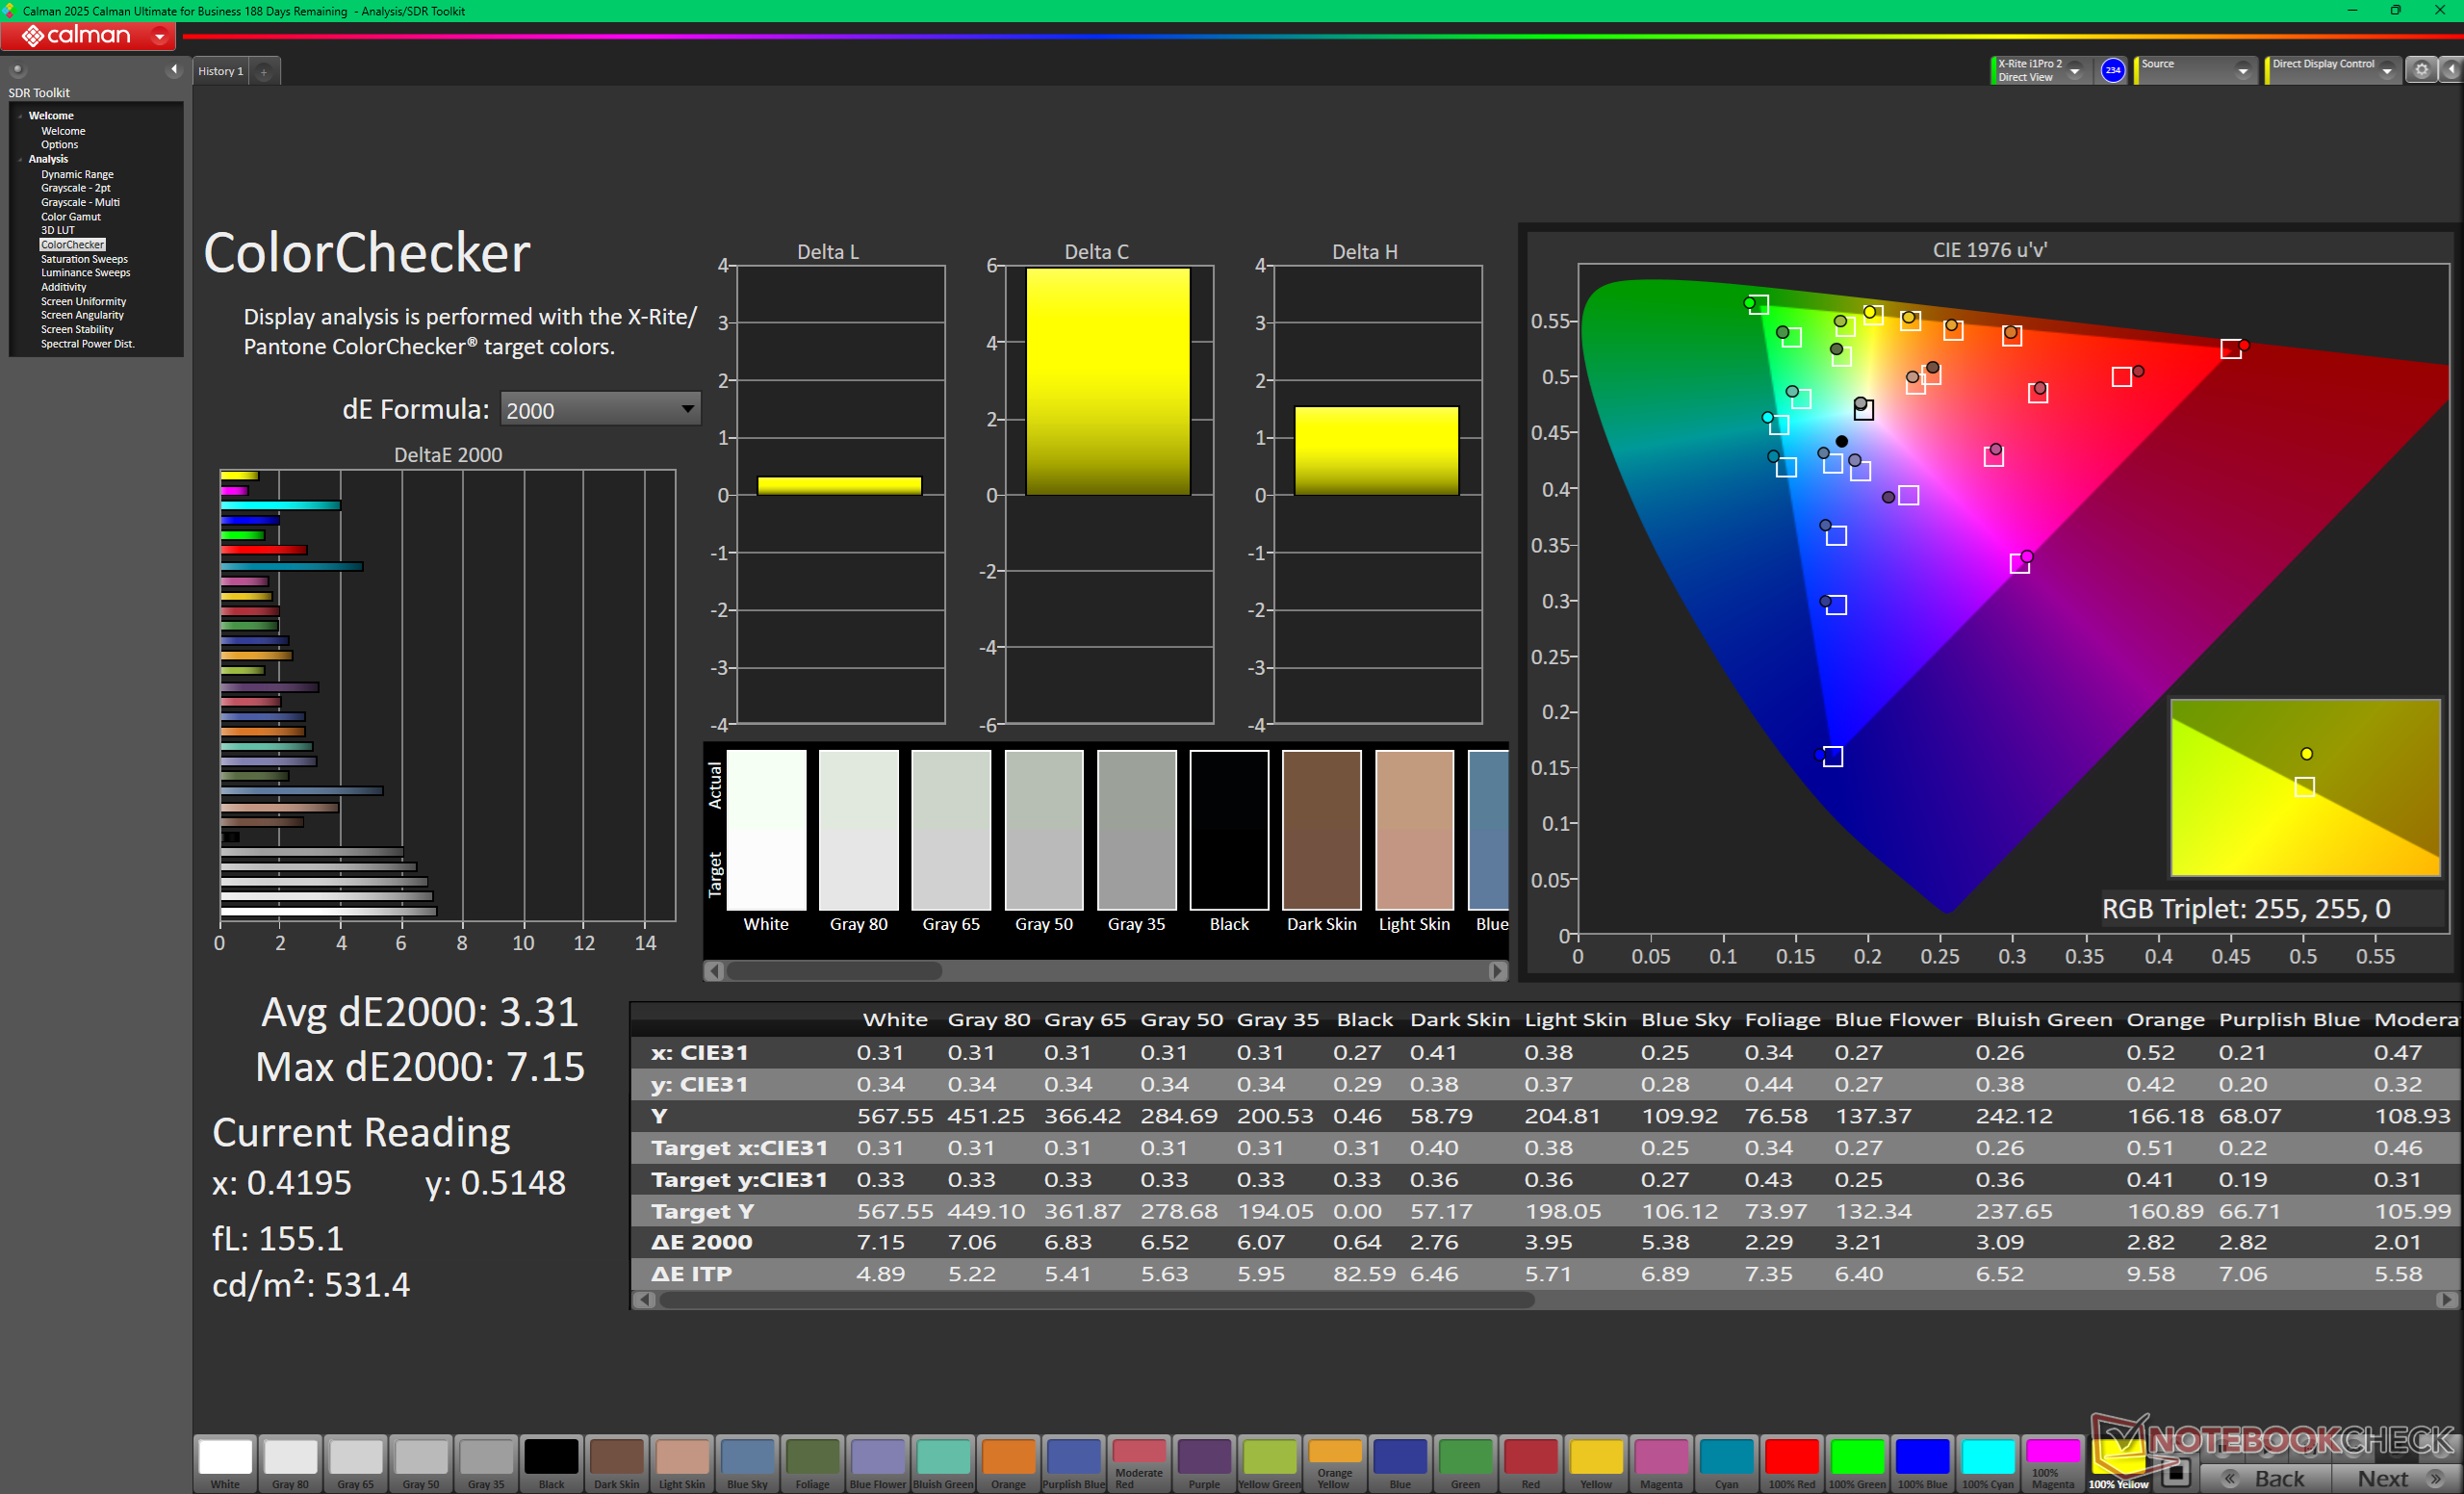Select the Orange patch button
This screenshot has width=2464, height=1494.
[x=1008, y=1463]
